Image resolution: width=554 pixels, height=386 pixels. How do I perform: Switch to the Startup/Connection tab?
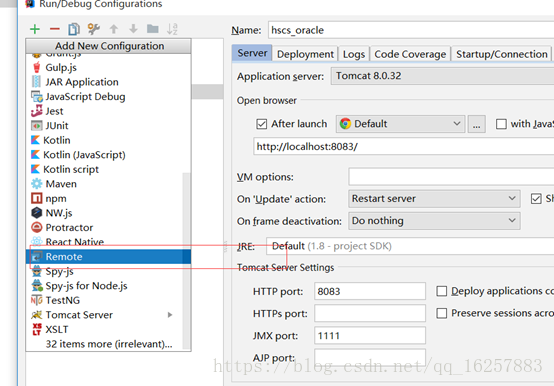click(x=501, y=54)
